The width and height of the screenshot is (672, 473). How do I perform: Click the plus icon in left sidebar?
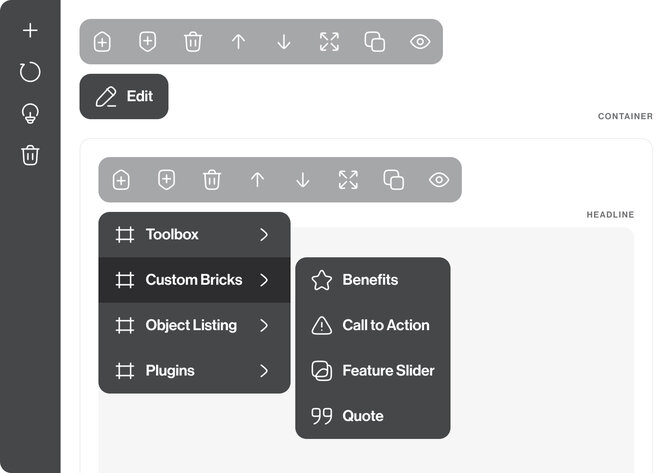coord(30,30)
